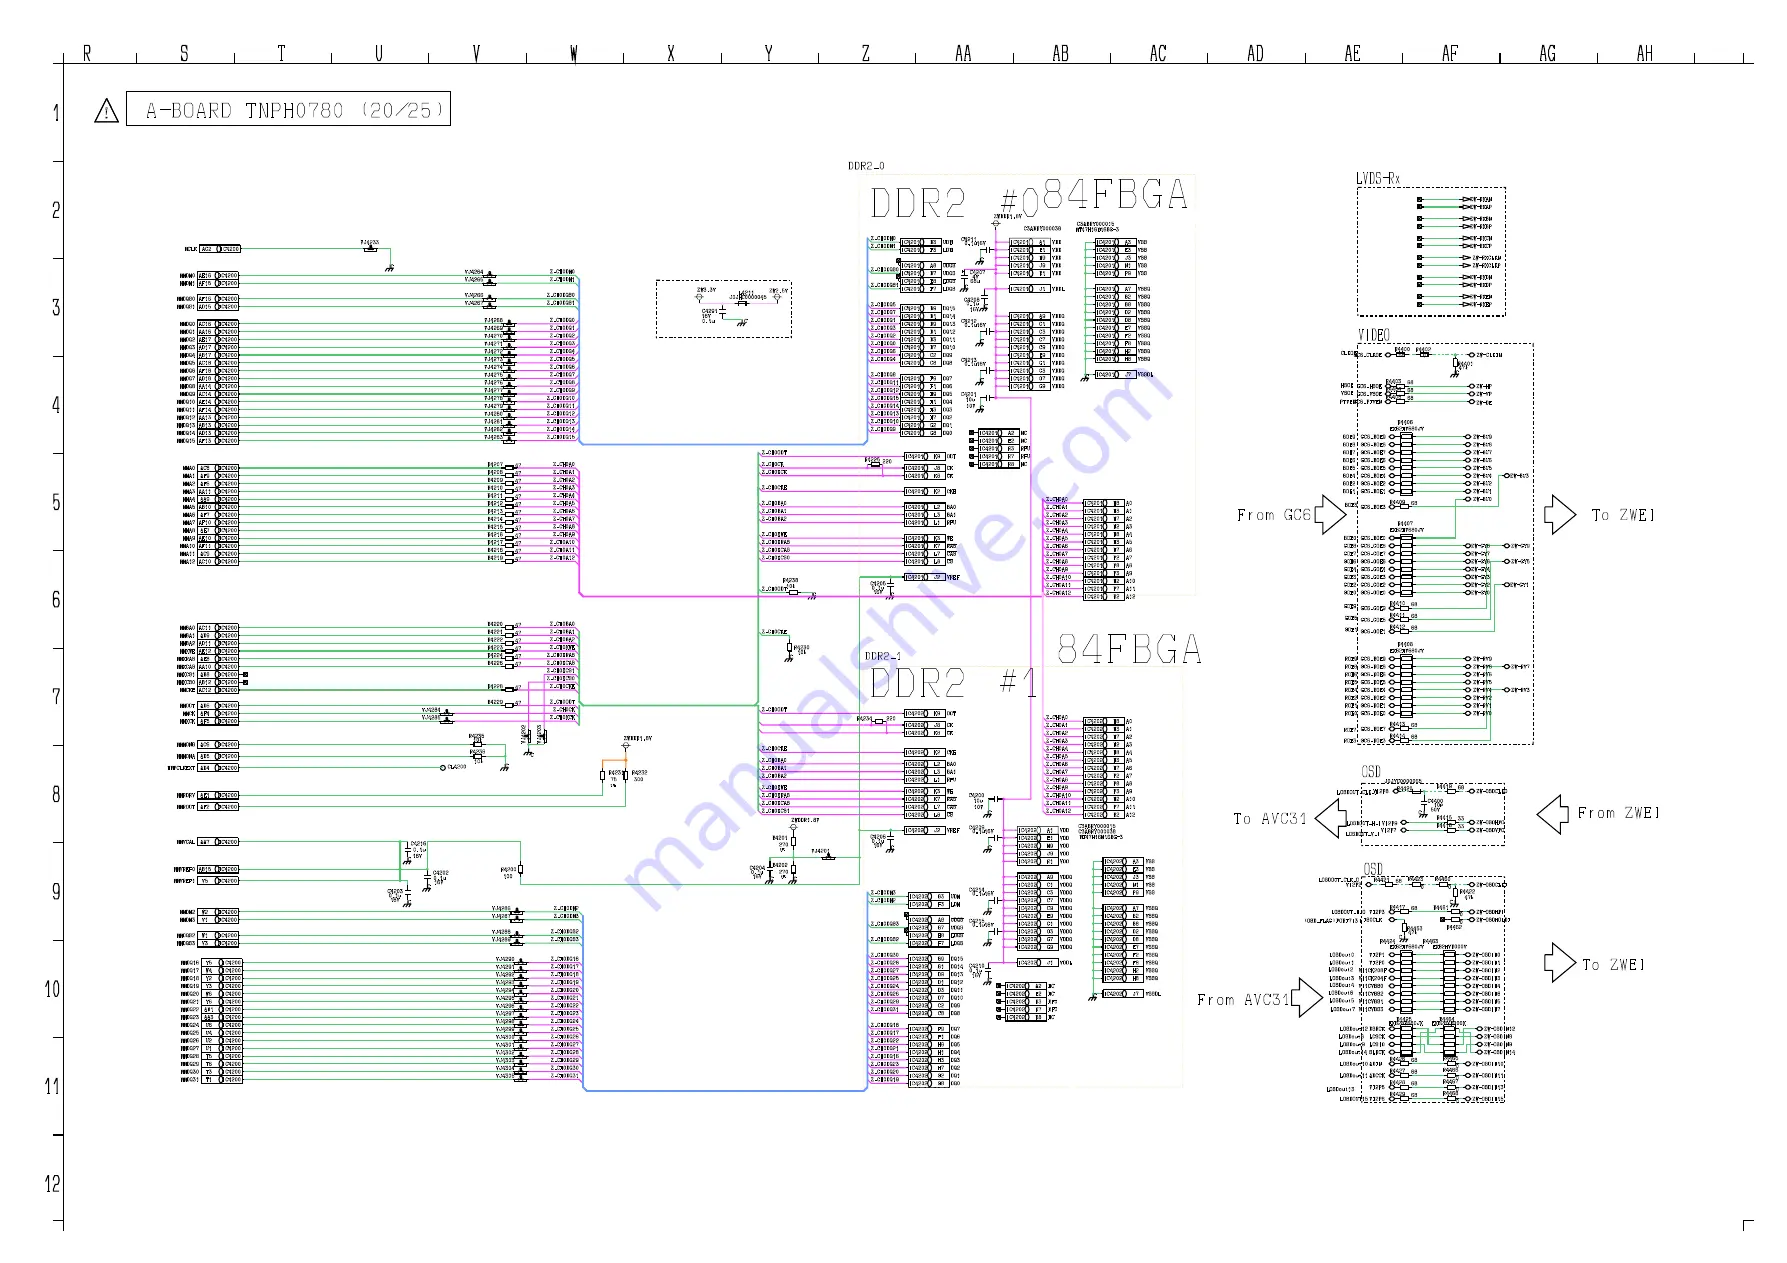Screen dimensions: 1787x1263
Task: Click the arrow next to From AVC31
Action: (x=1306, y=998)
